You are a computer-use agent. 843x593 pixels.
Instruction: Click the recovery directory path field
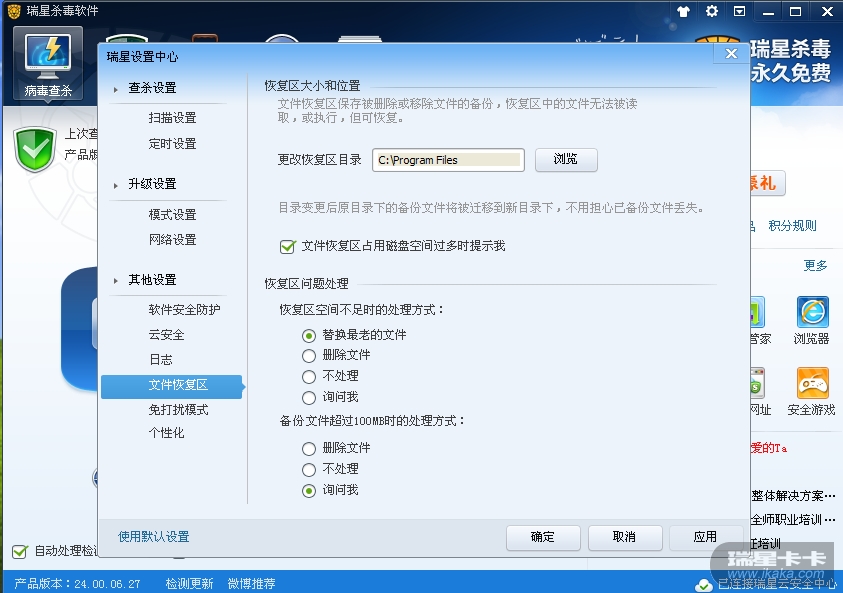pos(448,160)
